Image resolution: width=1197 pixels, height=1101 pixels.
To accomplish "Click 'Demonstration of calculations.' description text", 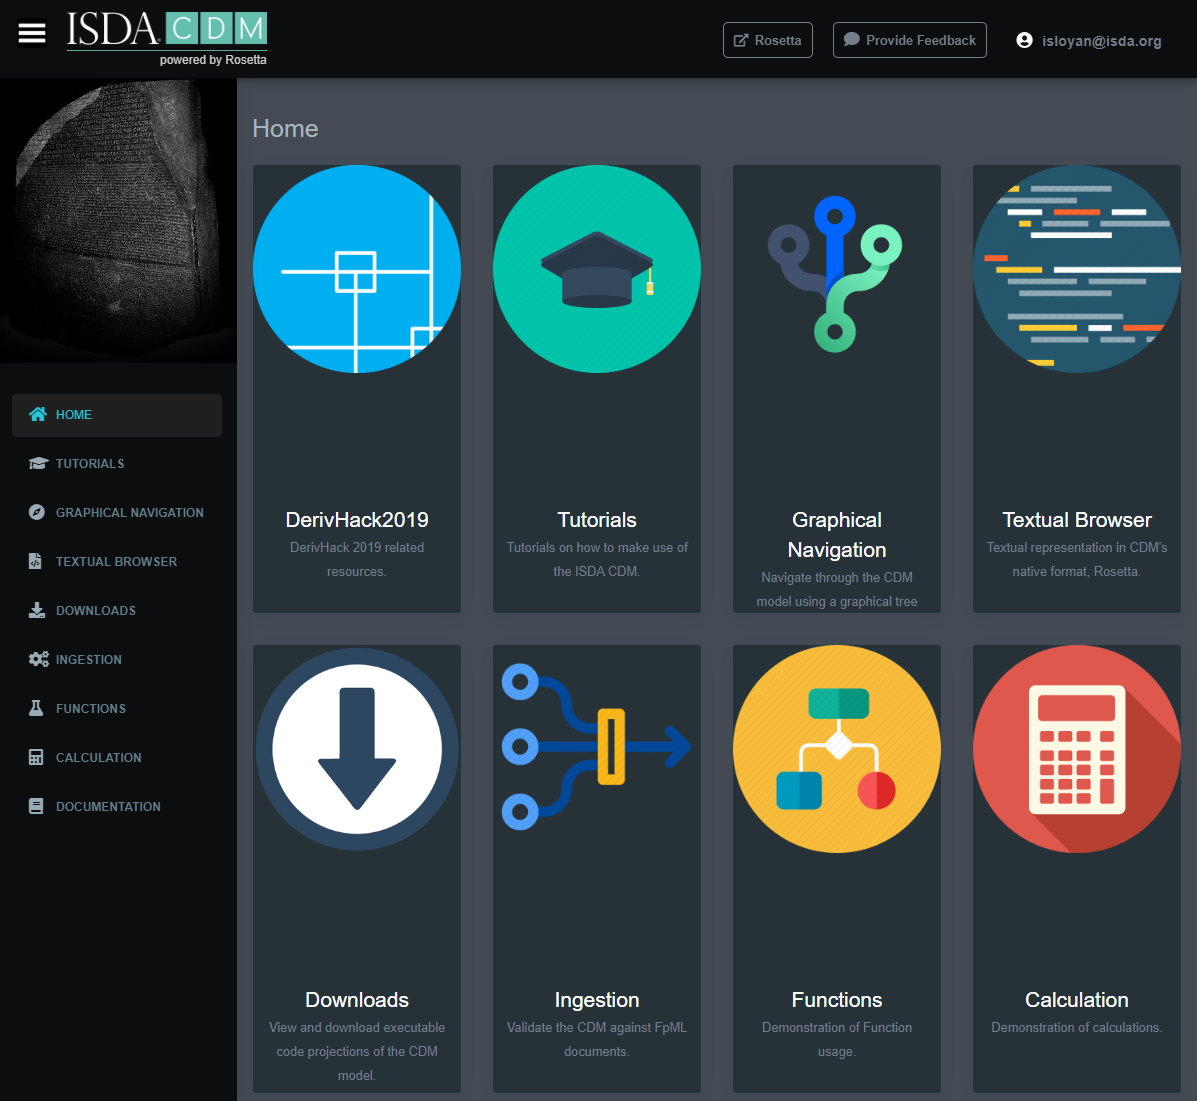I will point(1077,1028).
